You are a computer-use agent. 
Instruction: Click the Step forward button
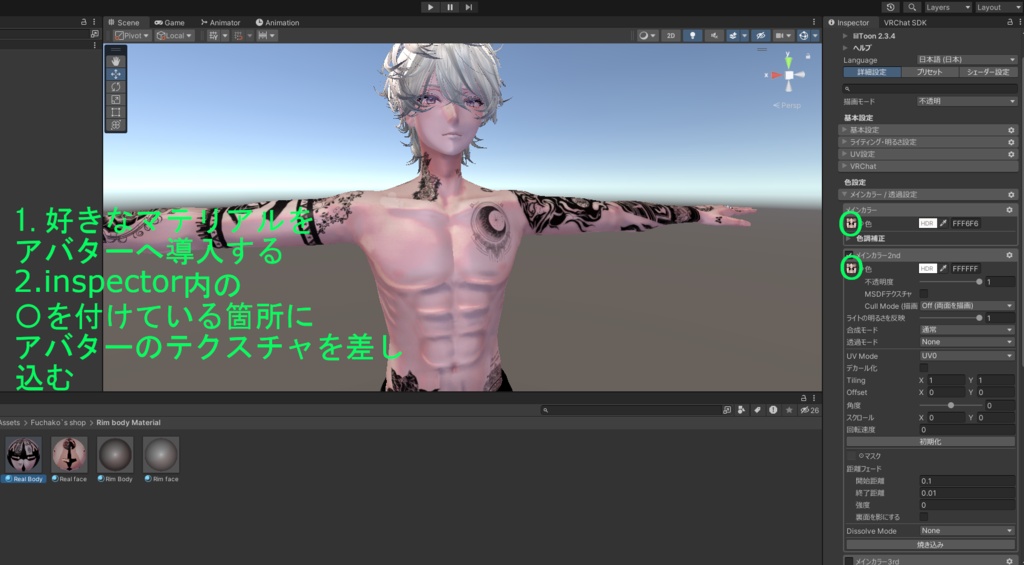pos(469,7)
